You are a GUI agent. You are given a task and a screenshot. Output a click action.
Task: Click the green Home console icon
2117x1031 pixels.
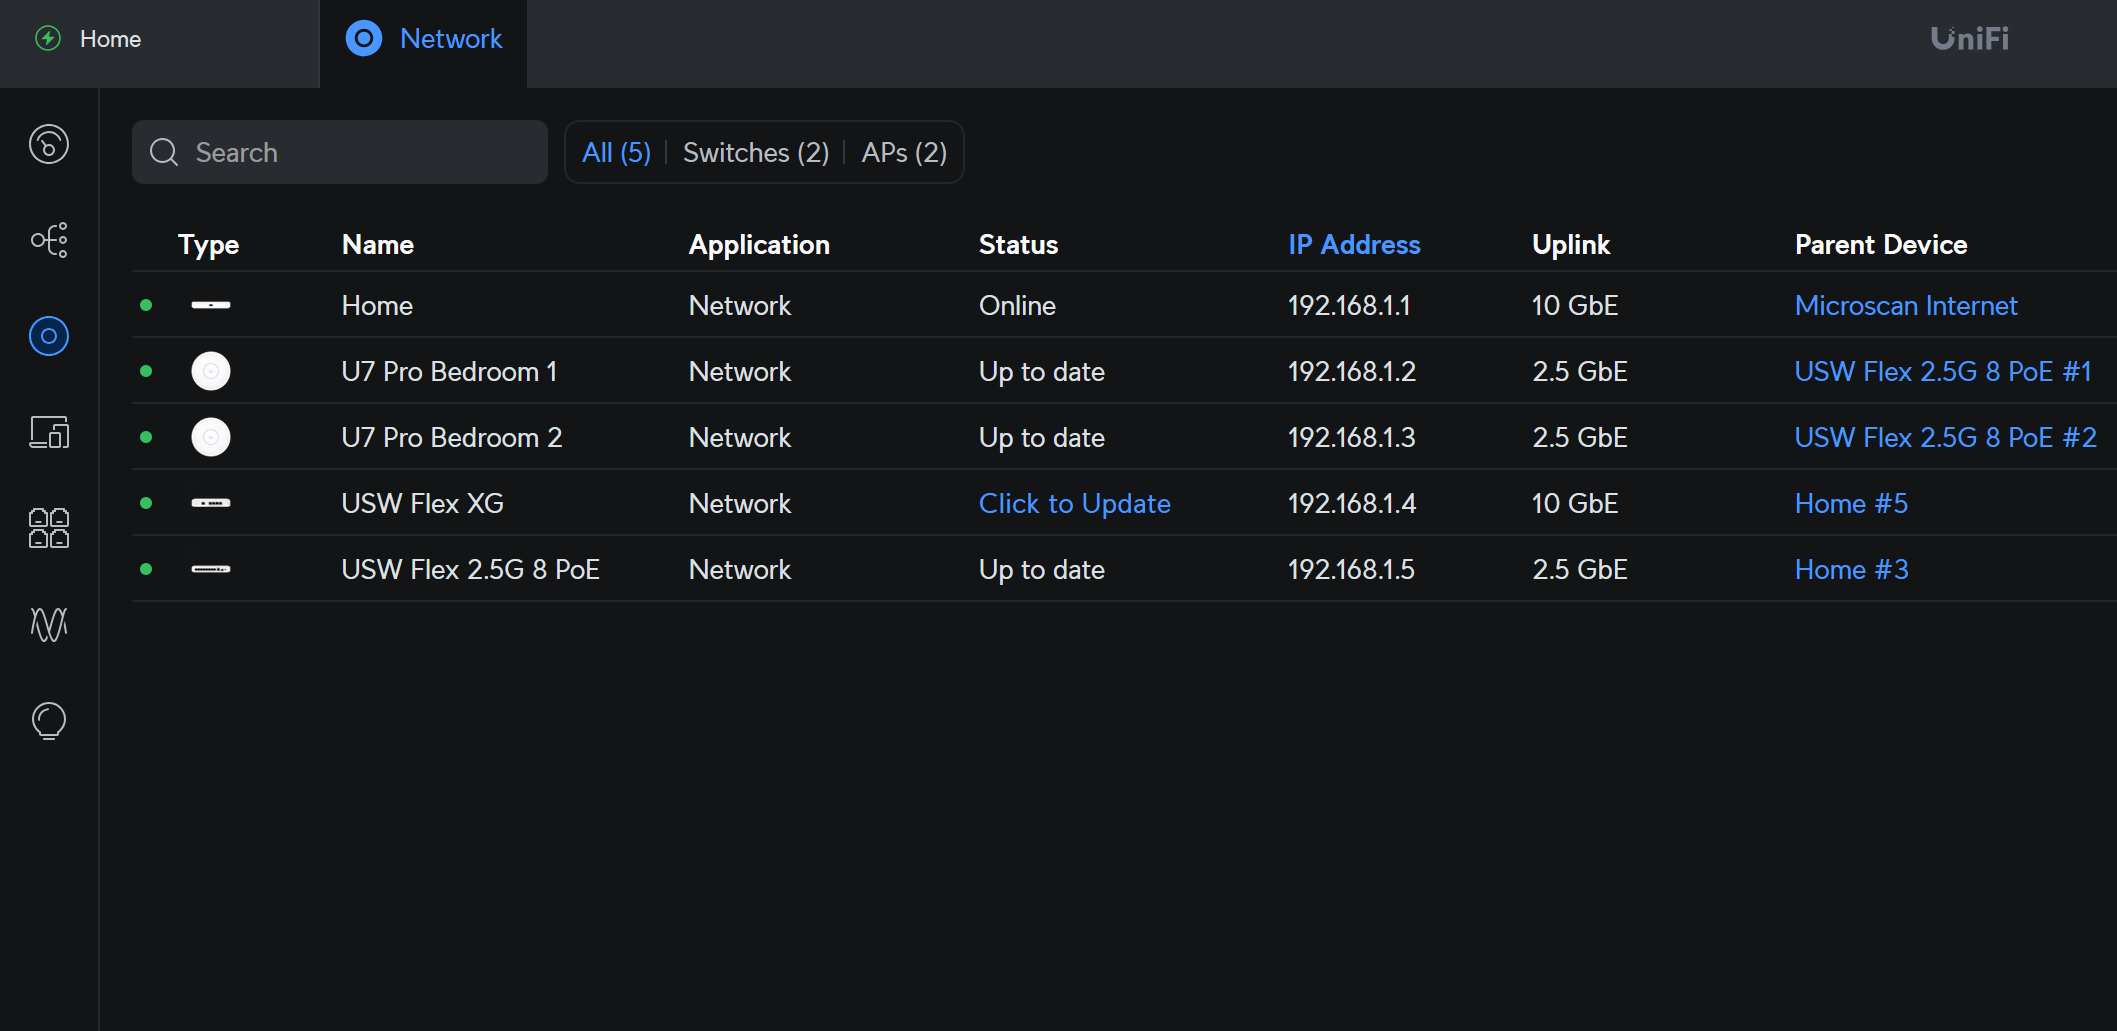pos(48,39)
